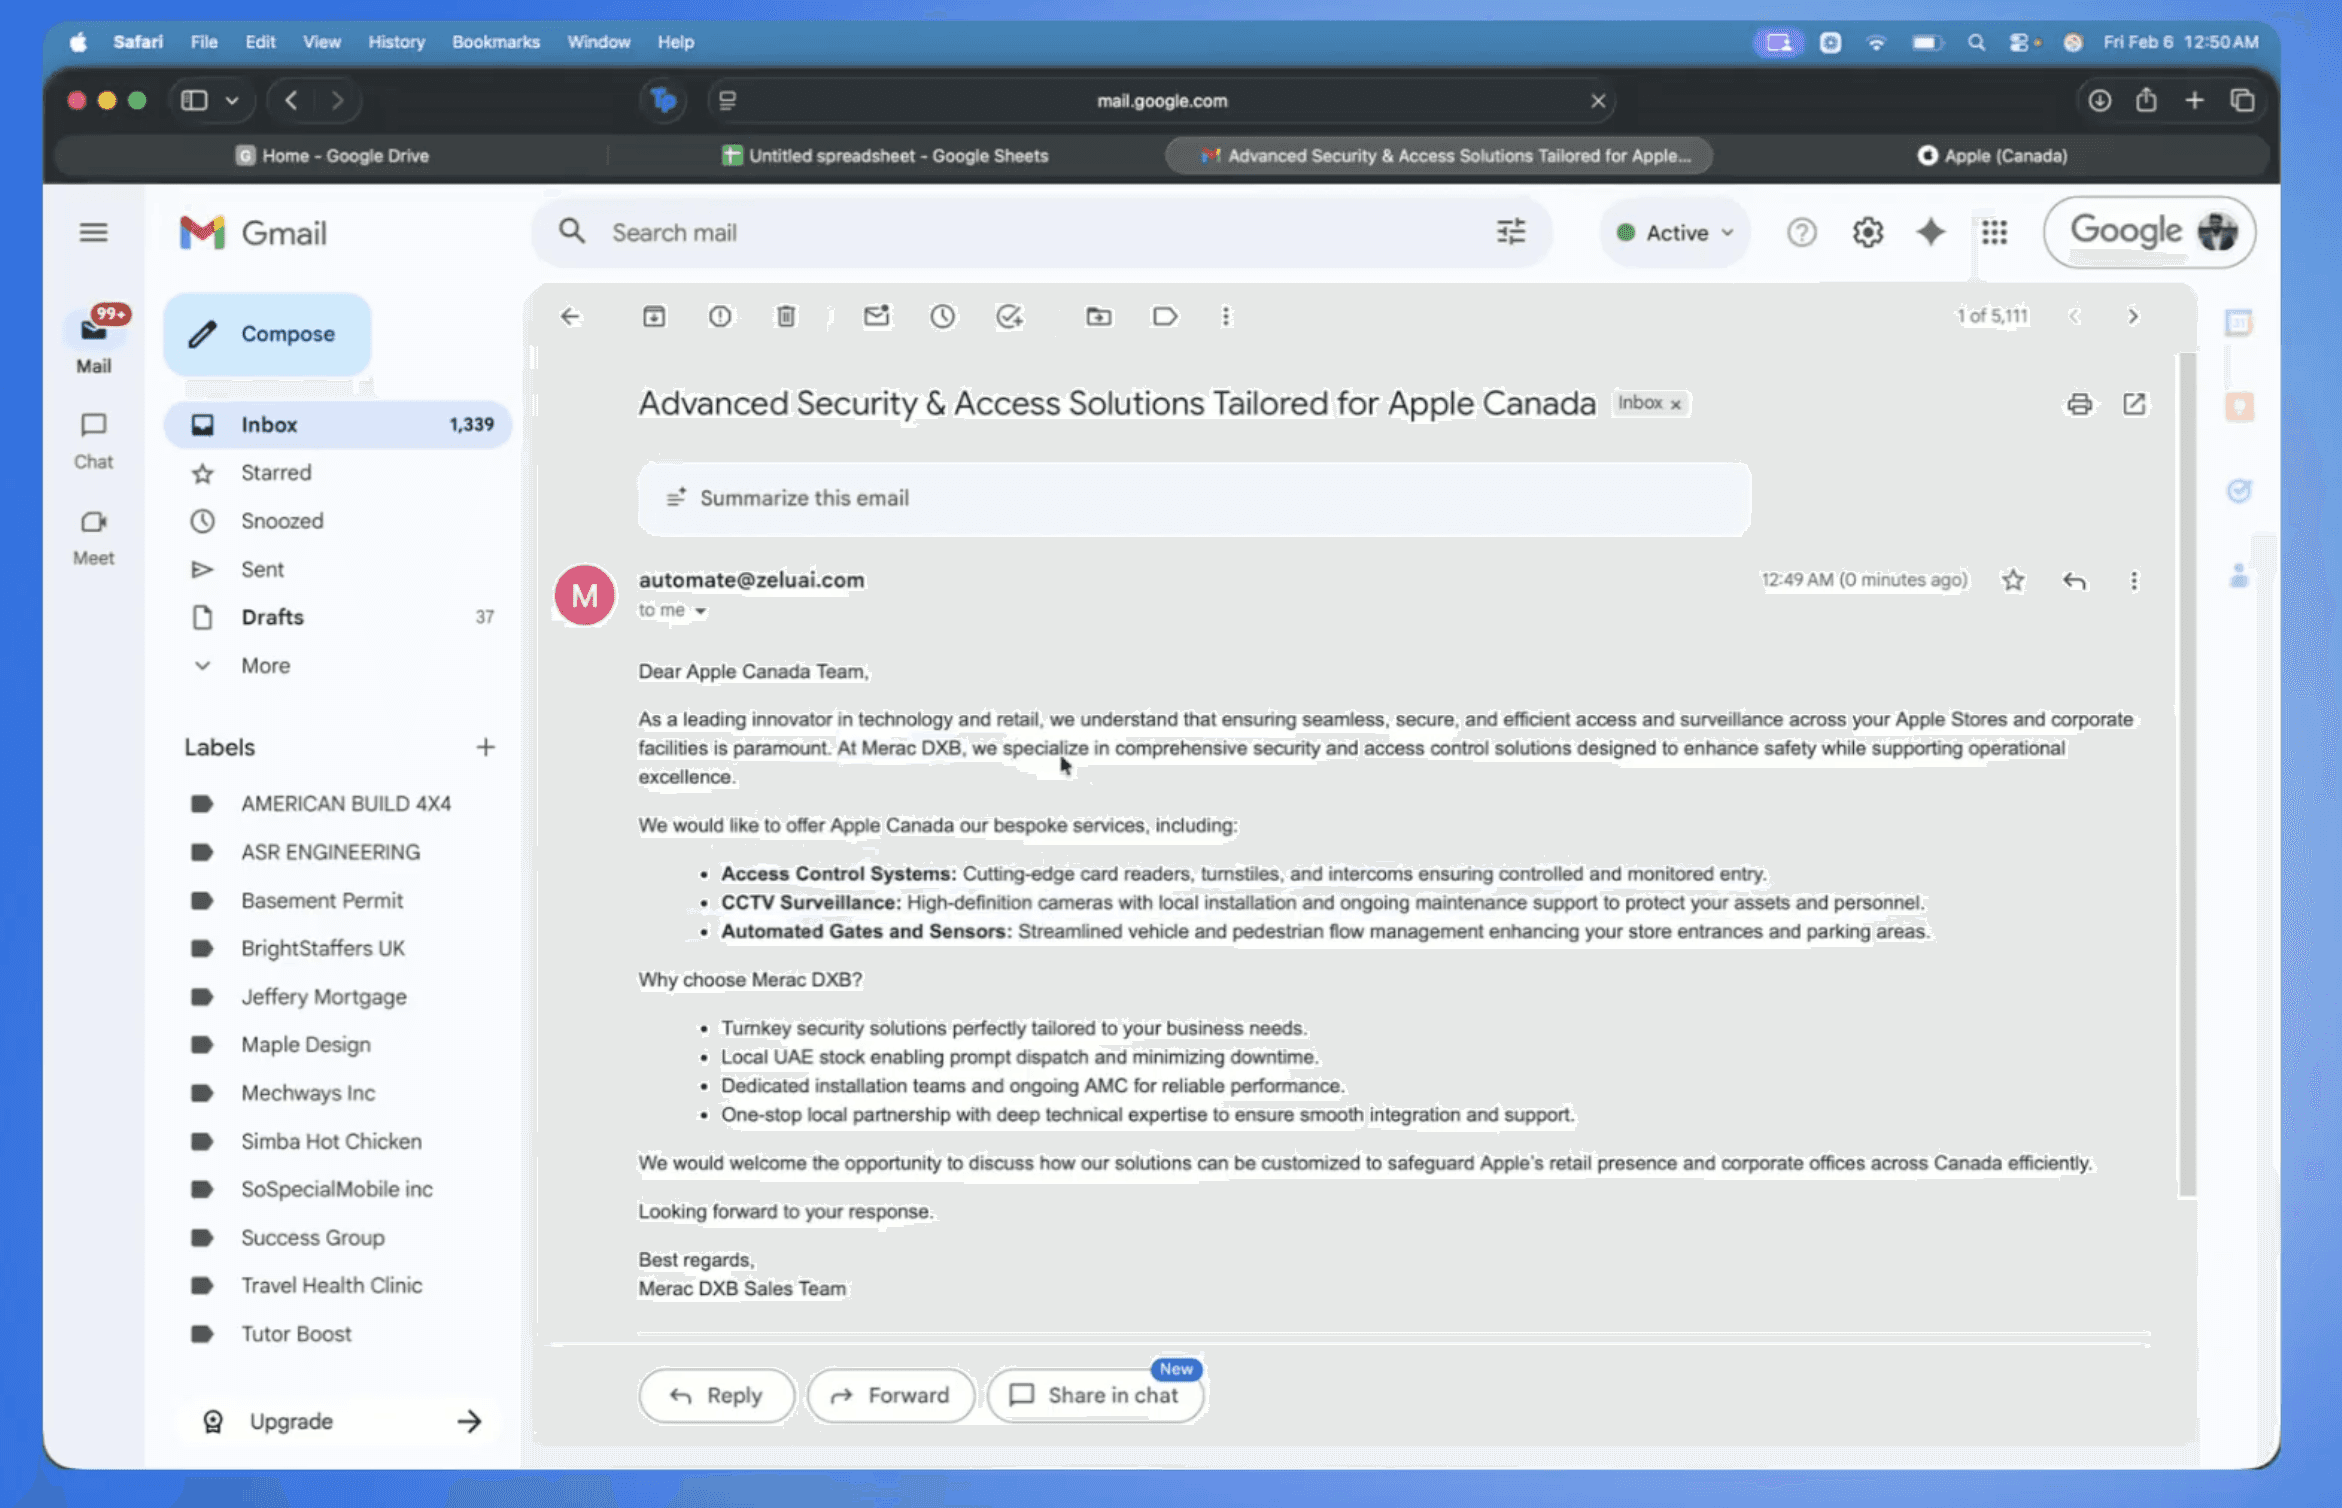Screen dimensions: 2342x1508
Task: Remove the Inbox label tag
Action: 1676,404
